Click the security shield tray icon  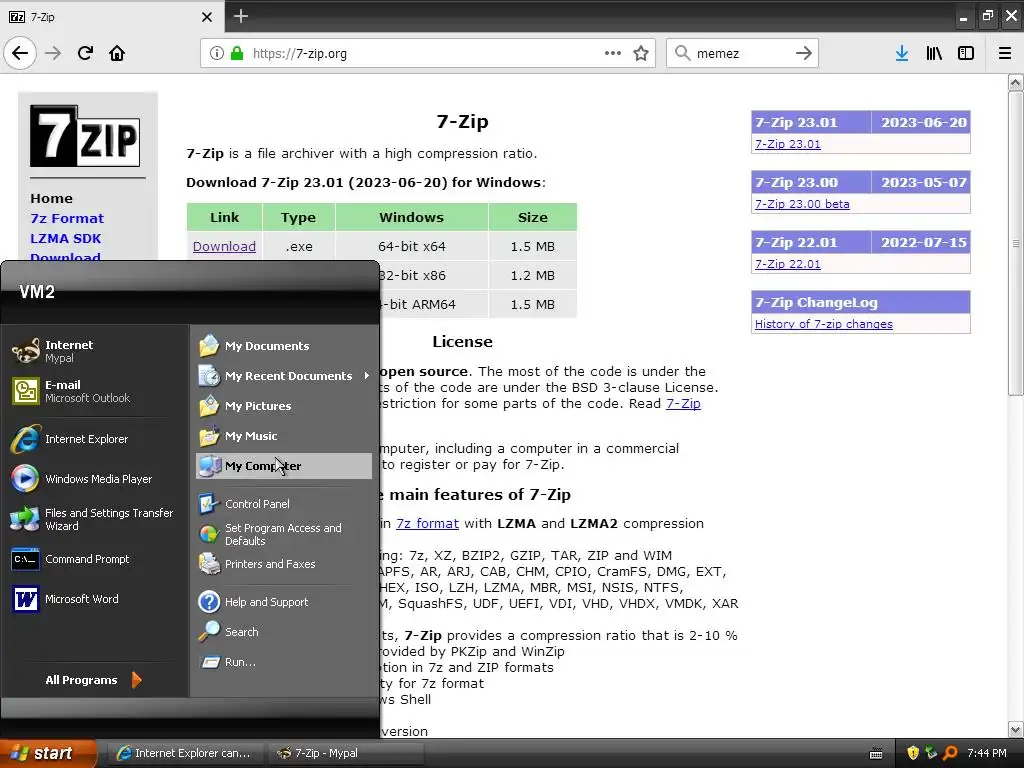(x=913, y=753)
